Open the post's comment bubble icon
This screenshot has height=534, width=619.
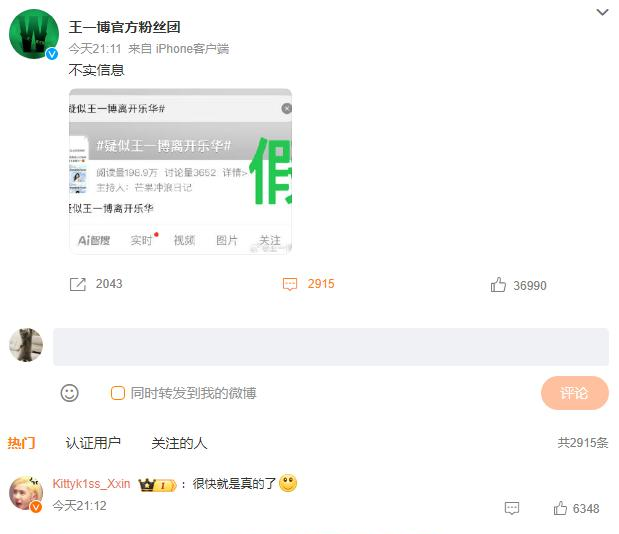coord(290,284)
